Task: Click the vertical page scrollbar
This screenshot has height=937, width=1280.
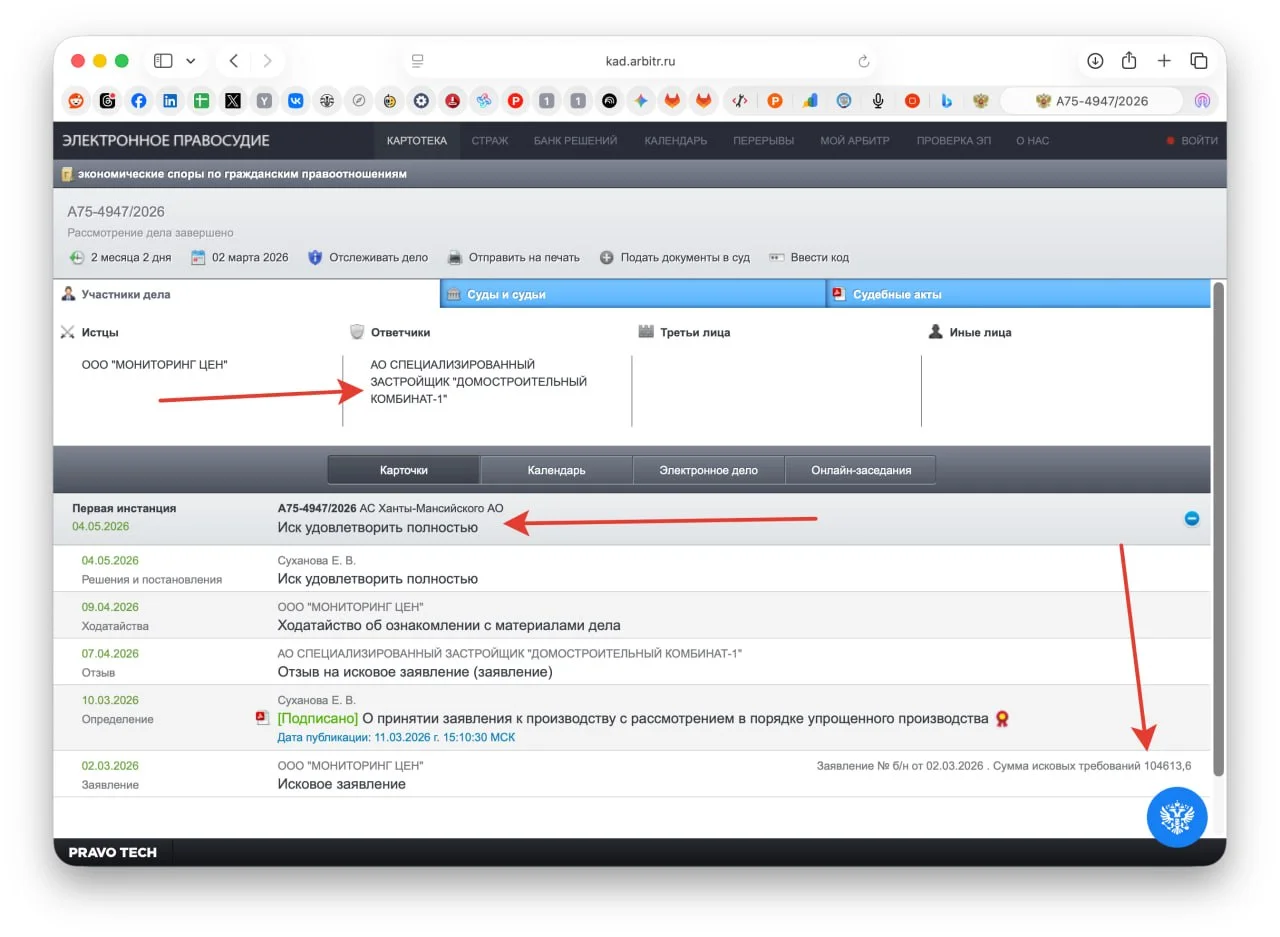Action: [1218, 528]
